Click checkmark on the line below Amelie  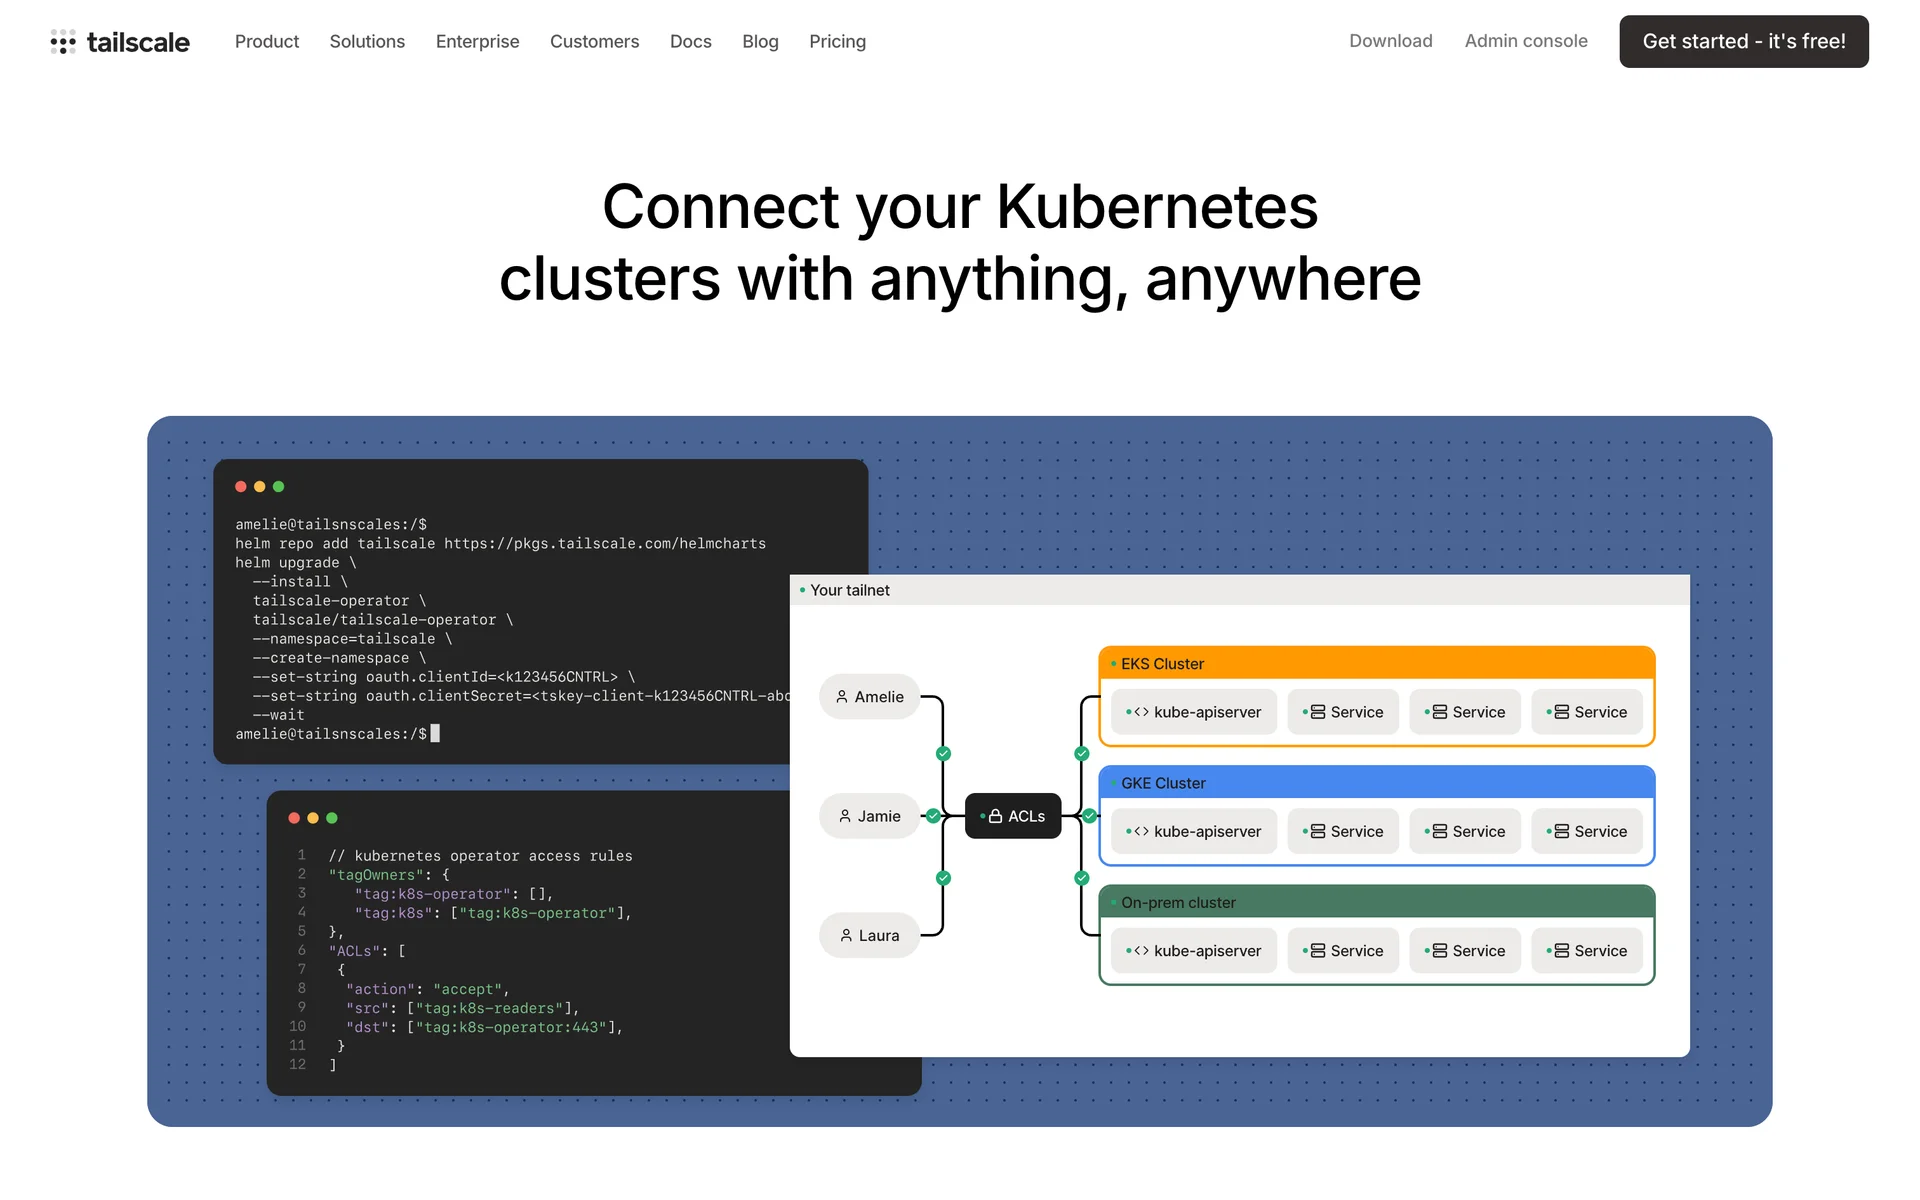[943, 754]
